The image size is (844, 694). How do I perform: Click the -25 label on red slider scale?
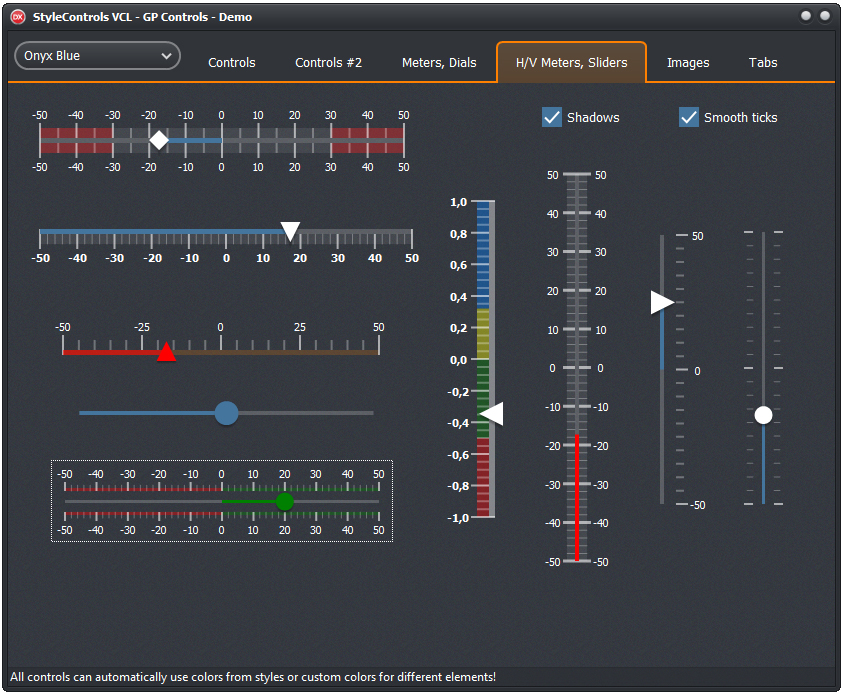[142, 327]
